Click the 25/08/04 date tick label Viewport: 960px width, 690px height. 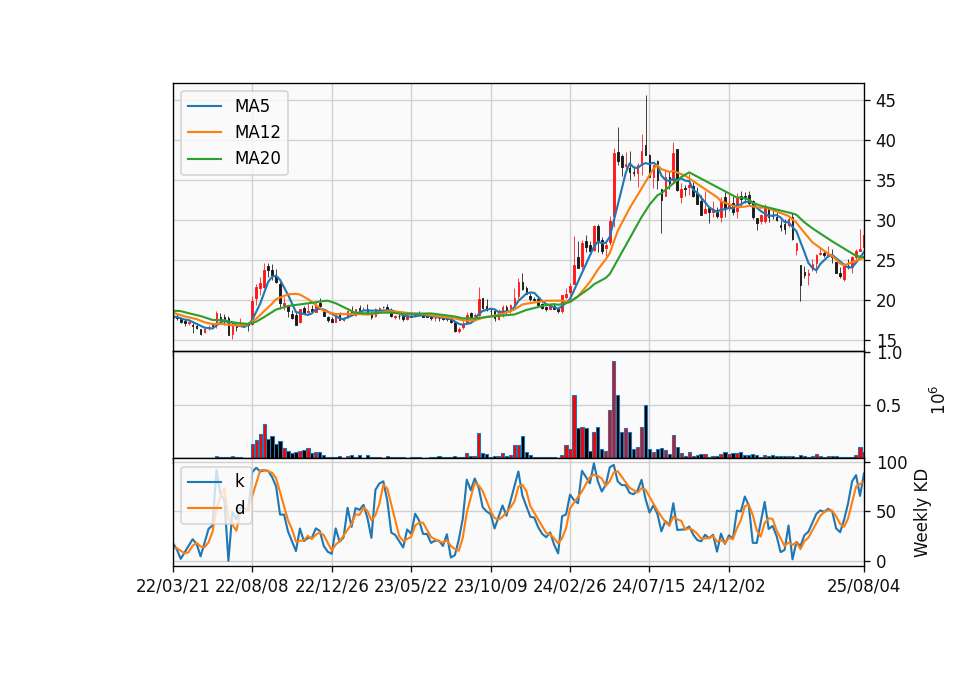pos(864,586)
